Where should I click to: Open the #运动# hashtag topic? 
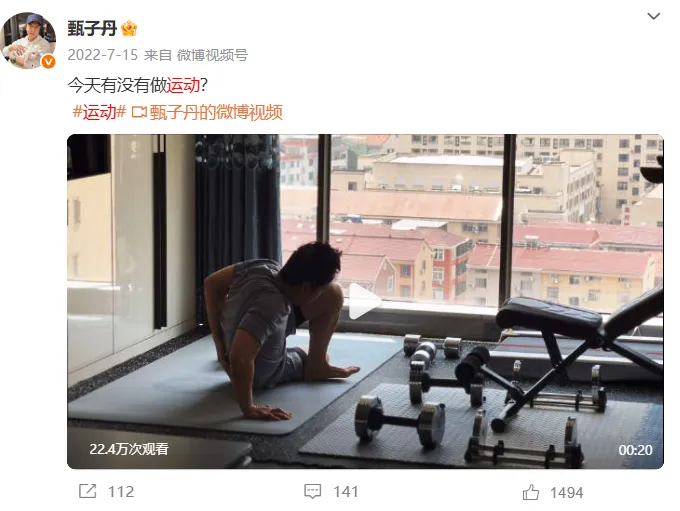pyautogui.click(x=99, y=112)
